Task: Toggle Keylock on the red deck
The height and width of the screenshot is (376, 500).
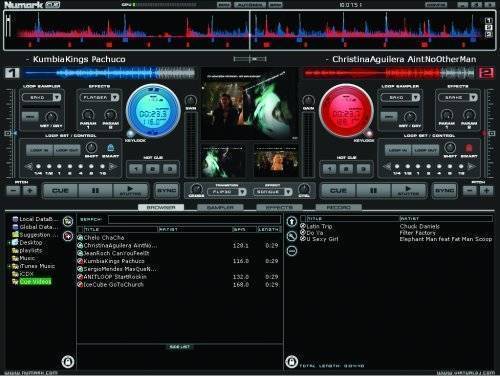Action: pos(369,134)
